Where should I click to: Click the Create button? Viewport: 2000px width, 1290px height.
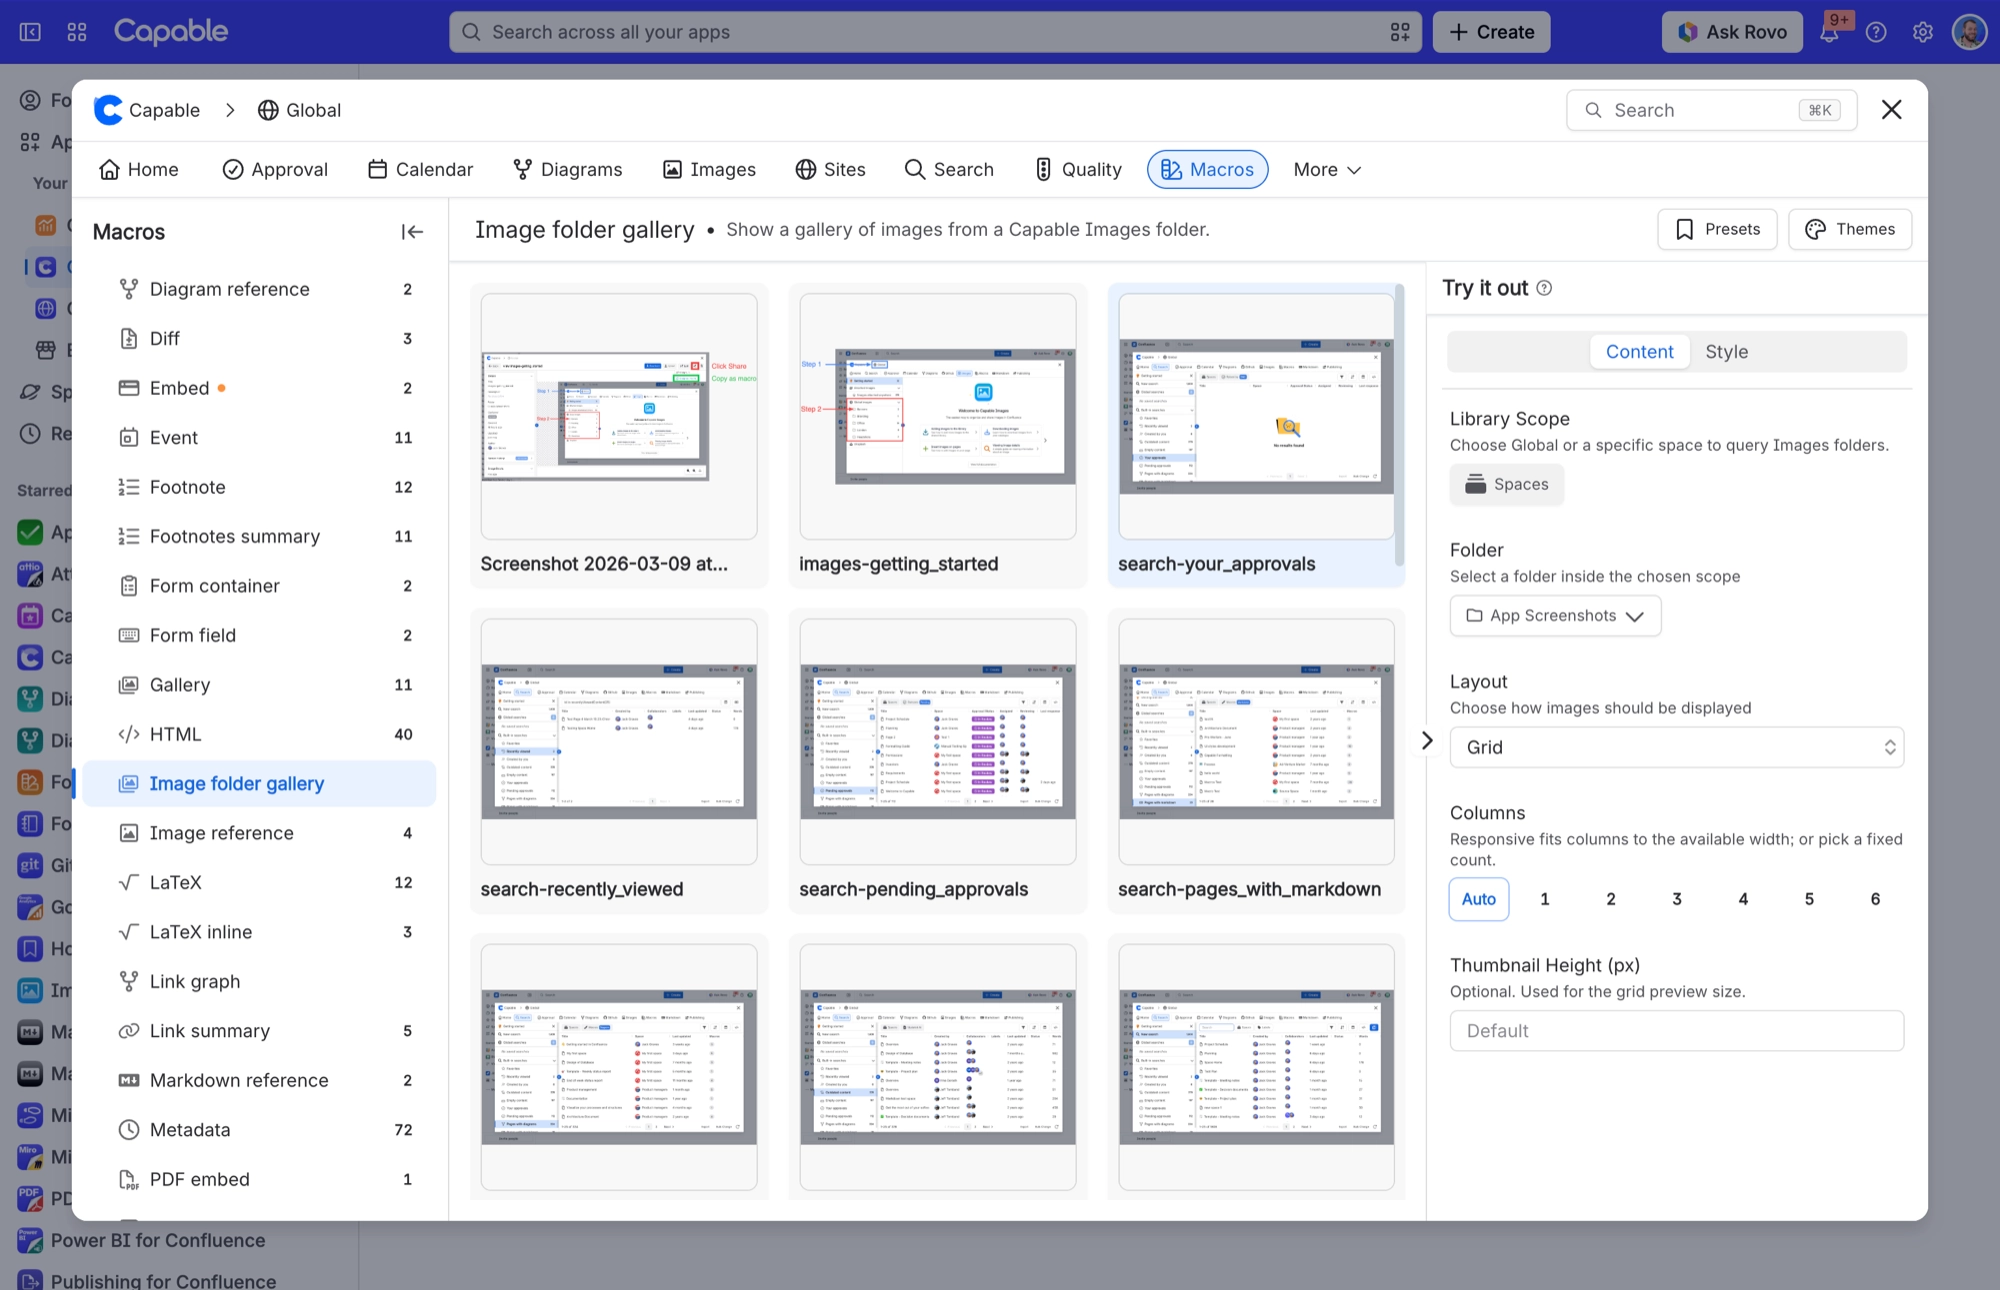coord(1491,32)
